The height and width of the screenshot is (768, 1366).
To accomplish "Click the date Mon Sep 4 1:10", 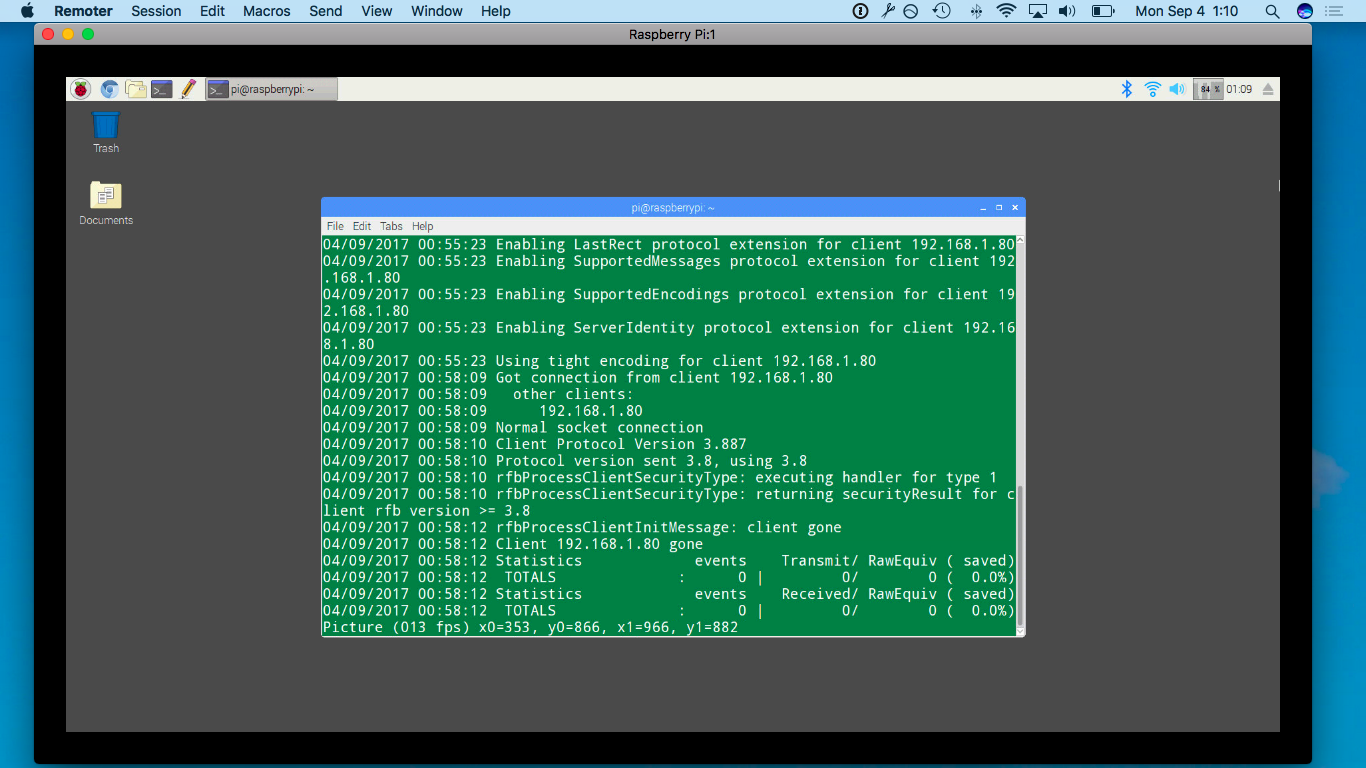I will point(1187,11).
